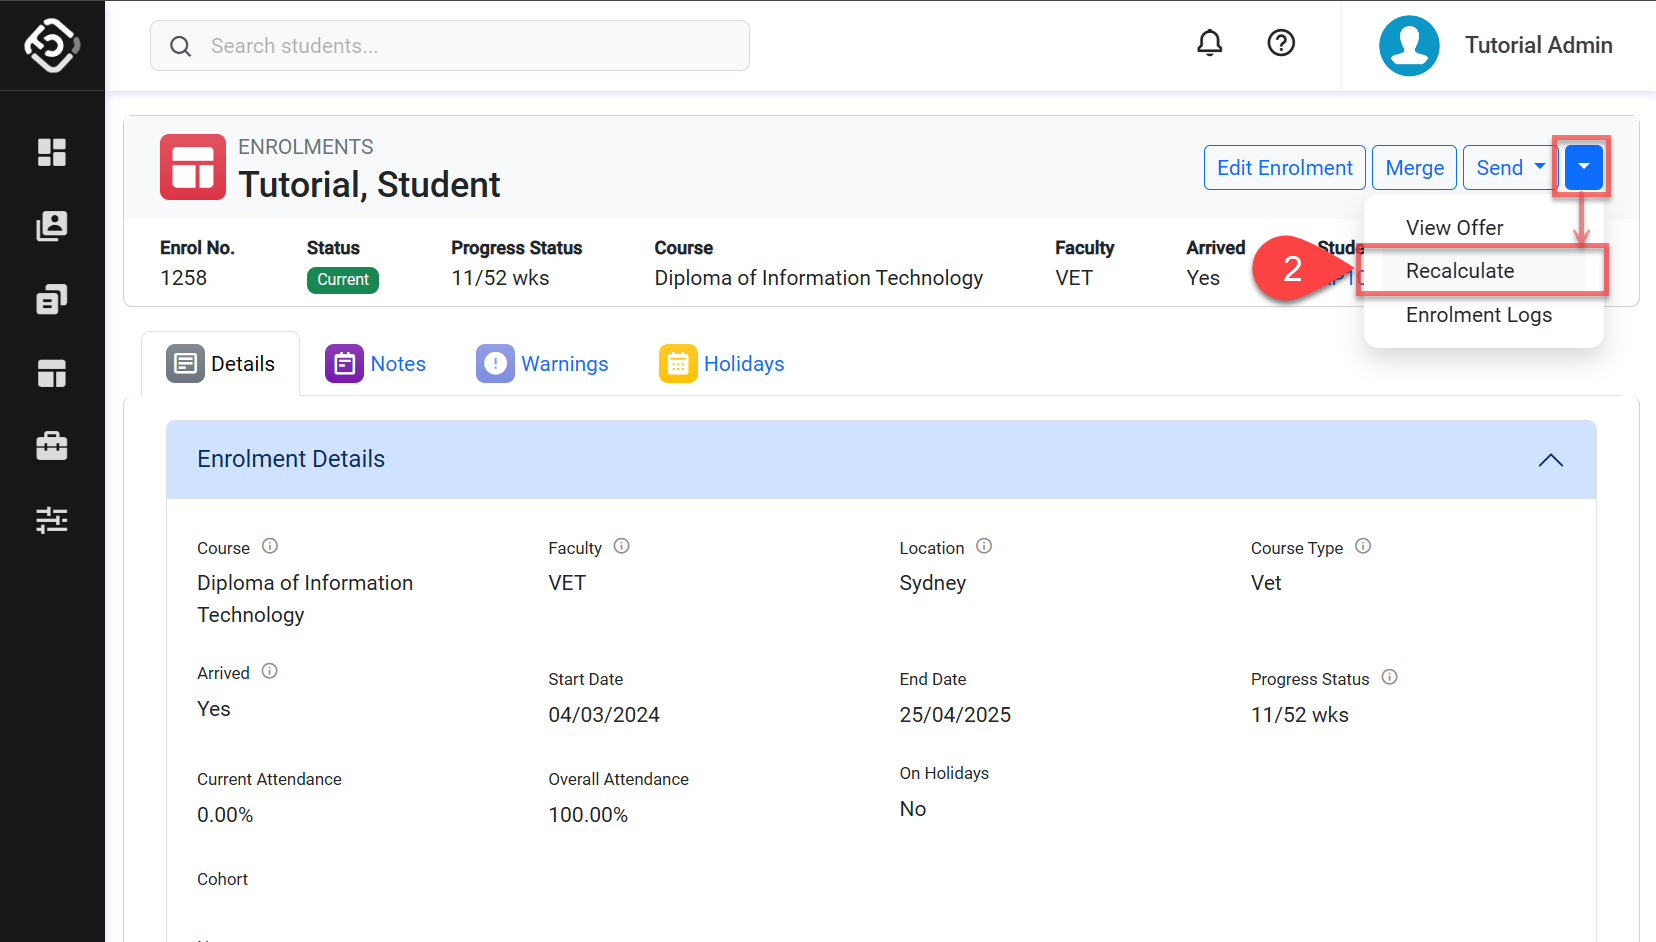Select Recalculate from the dropdown menu
1656x942 pixels.
[x=1460, y=271]
